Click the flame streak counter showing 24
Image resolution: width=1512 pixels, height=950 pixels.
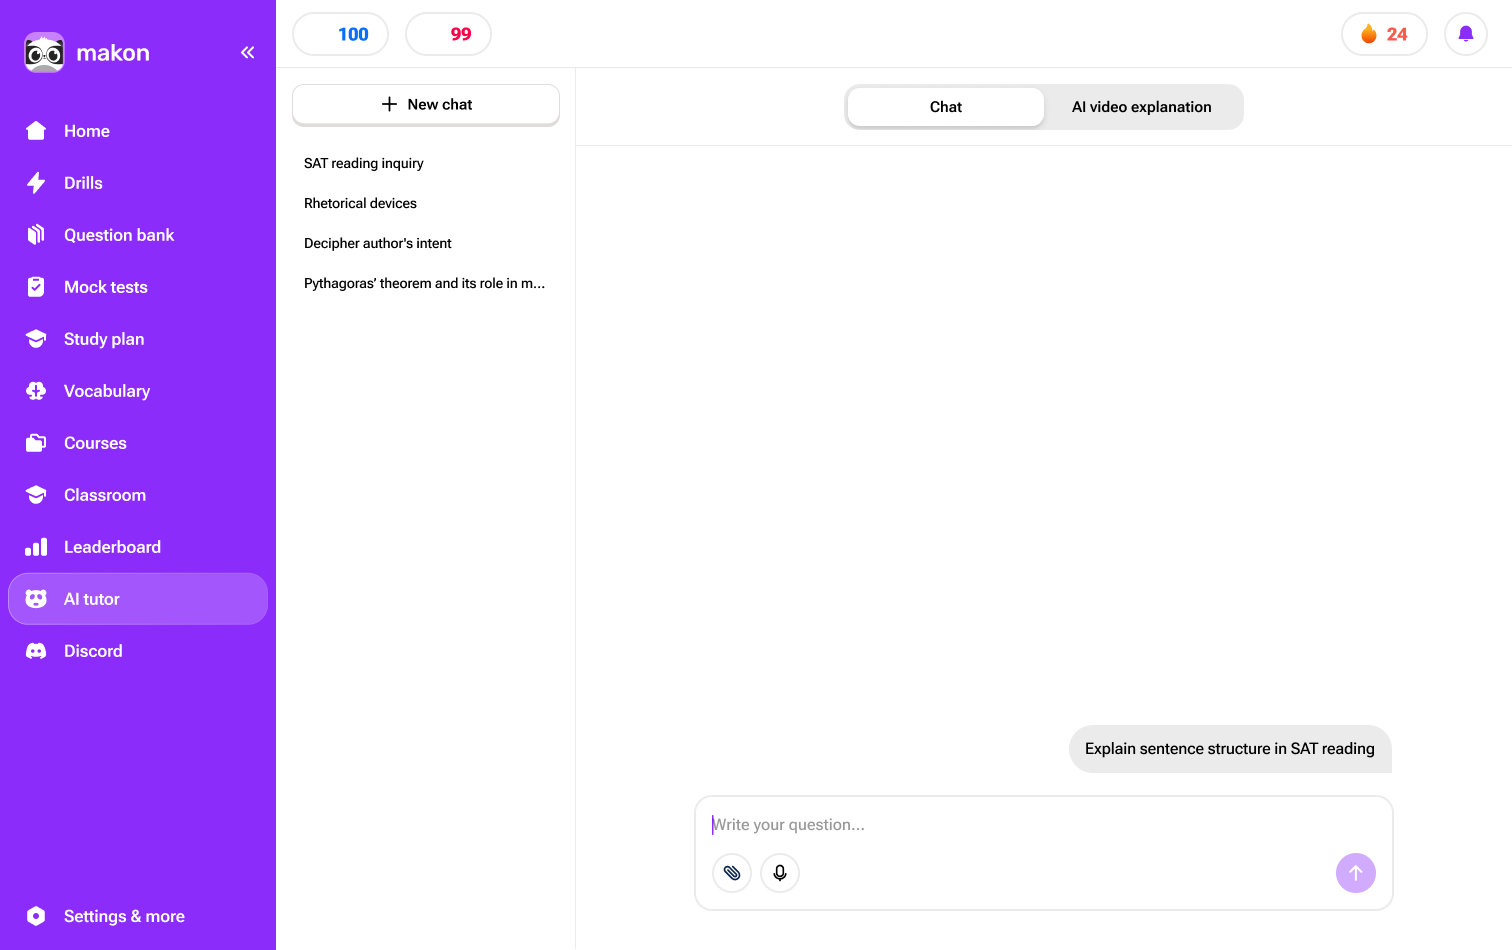pos(1384,33)
